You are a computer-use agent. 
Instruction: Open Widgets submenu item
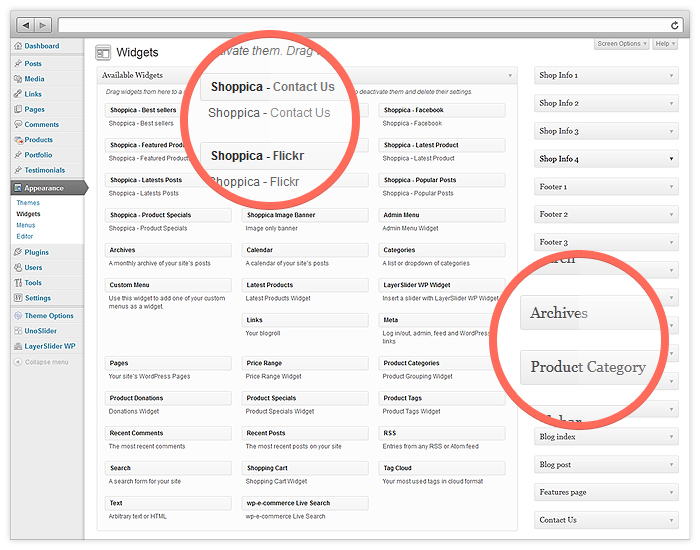[28, 214]
